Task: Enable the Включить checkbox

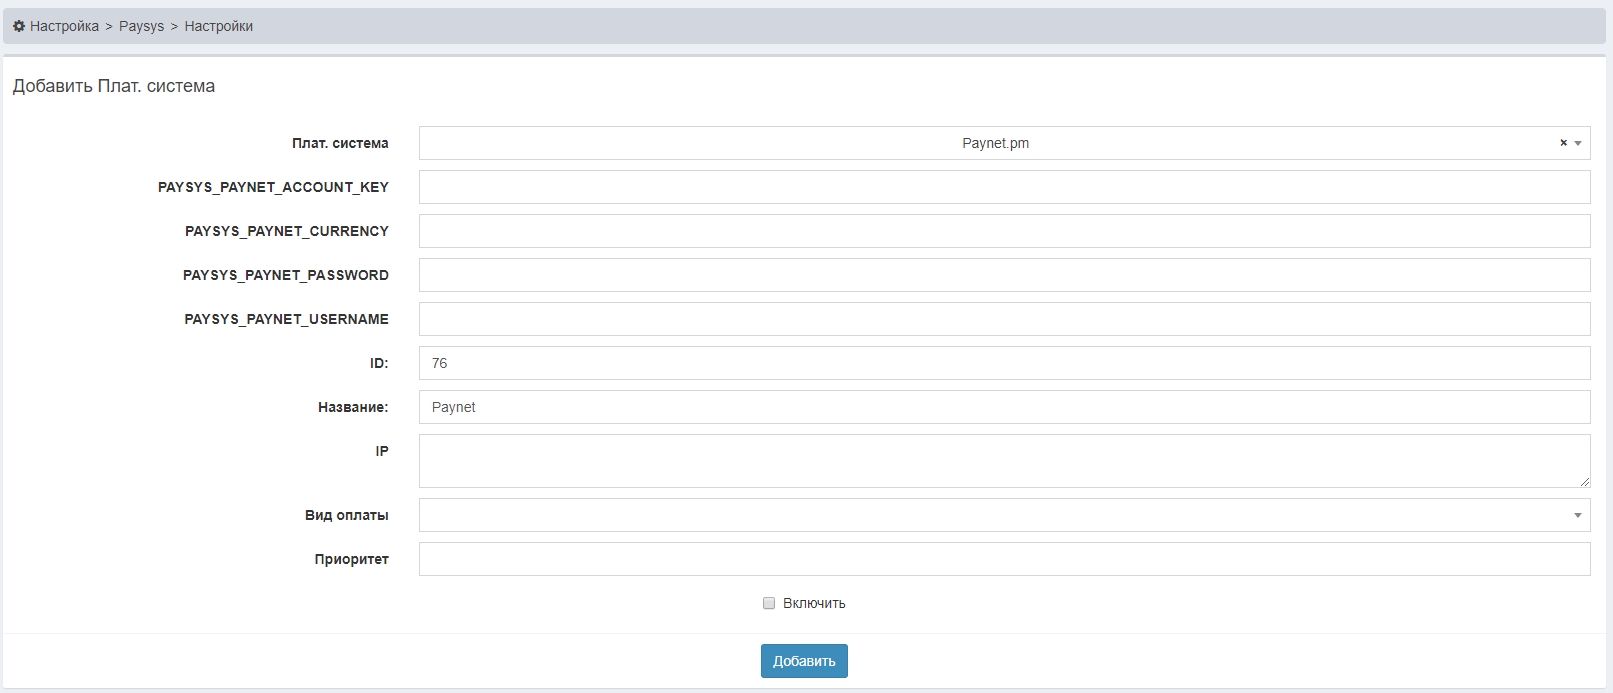Action: tap(769, 603)
